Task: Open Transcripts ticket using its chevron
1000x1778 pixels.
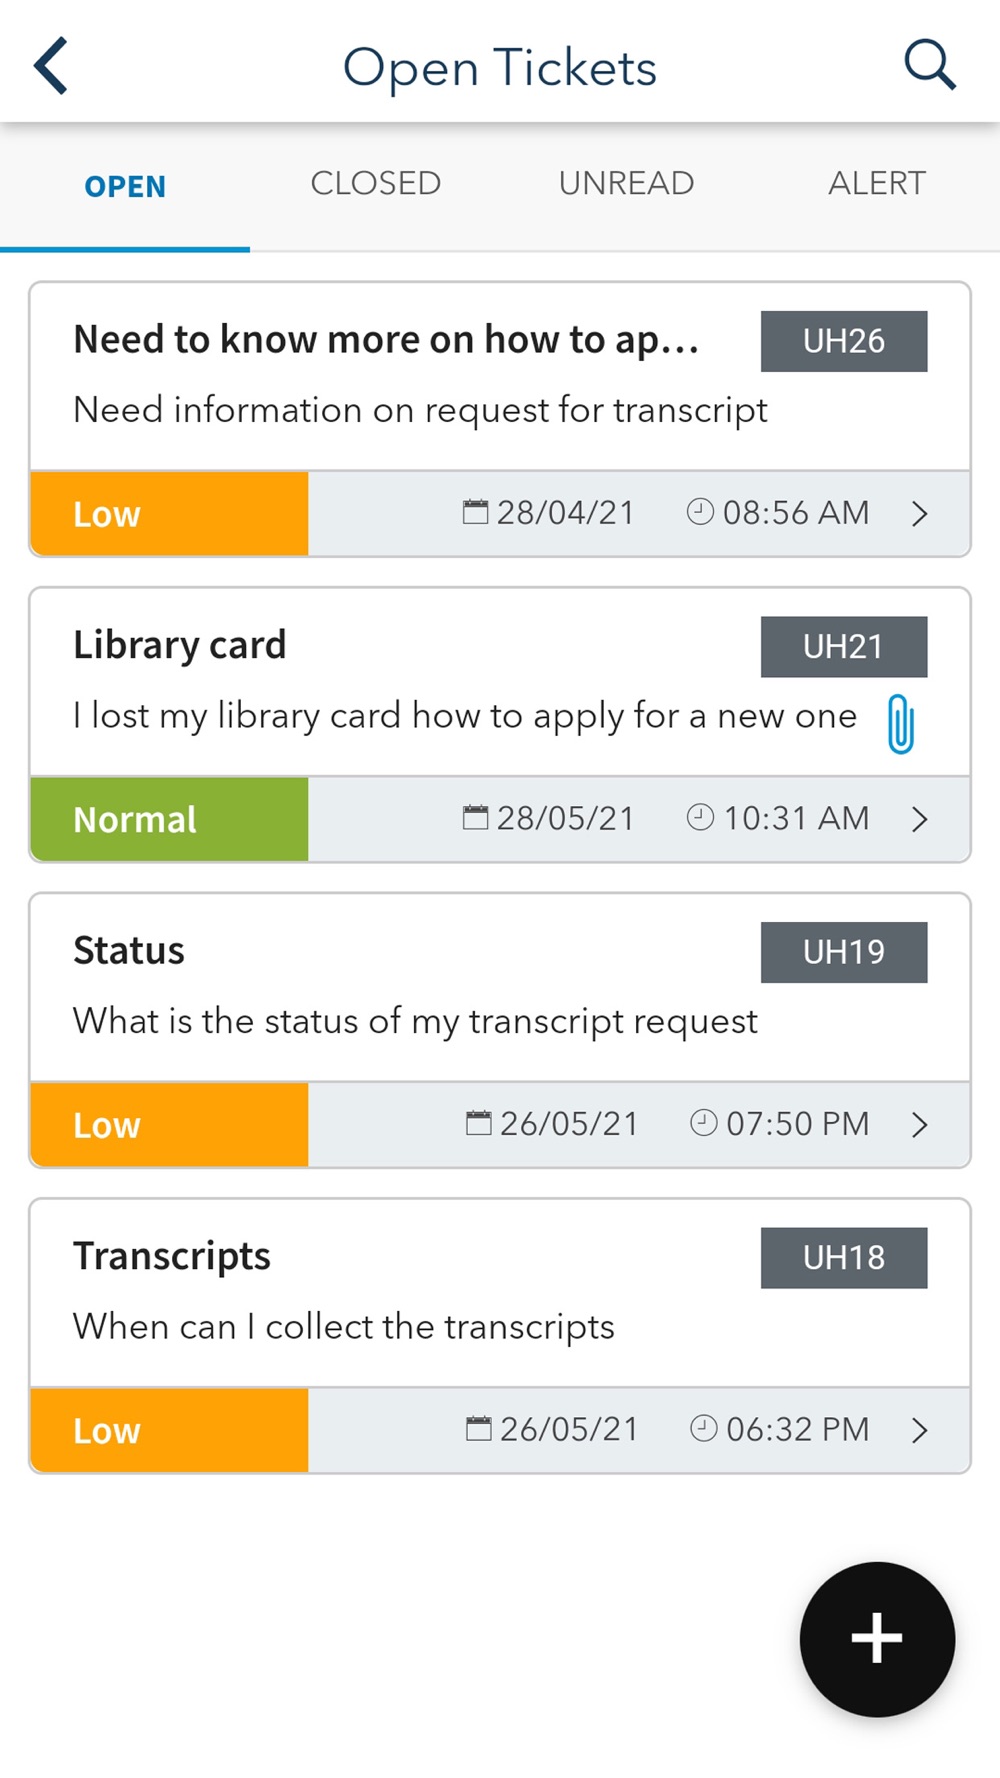Action: click(920, 1430)
